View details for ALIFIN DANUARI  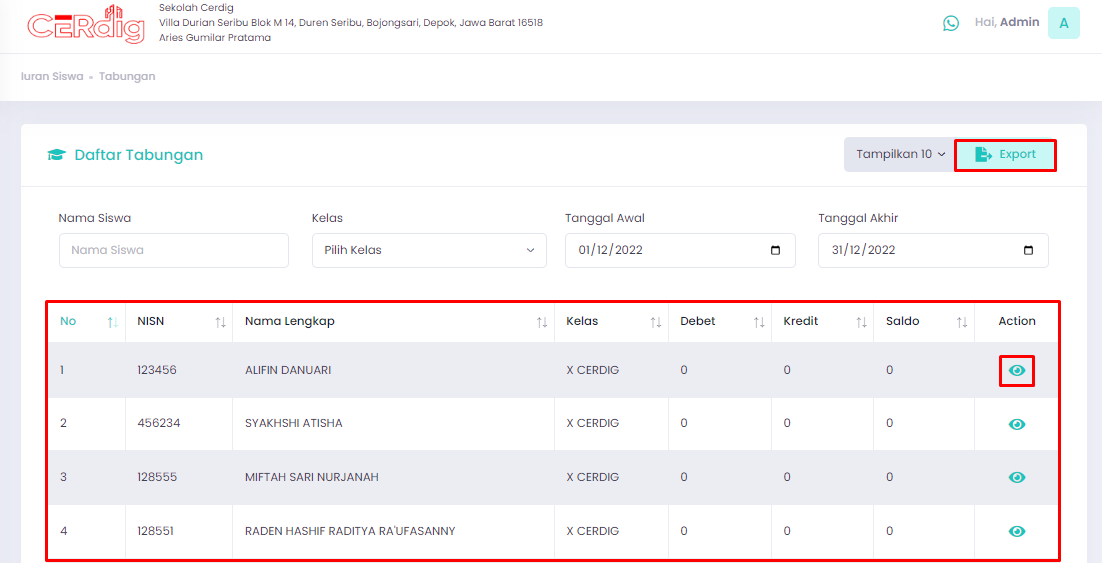click(1016, 370)
